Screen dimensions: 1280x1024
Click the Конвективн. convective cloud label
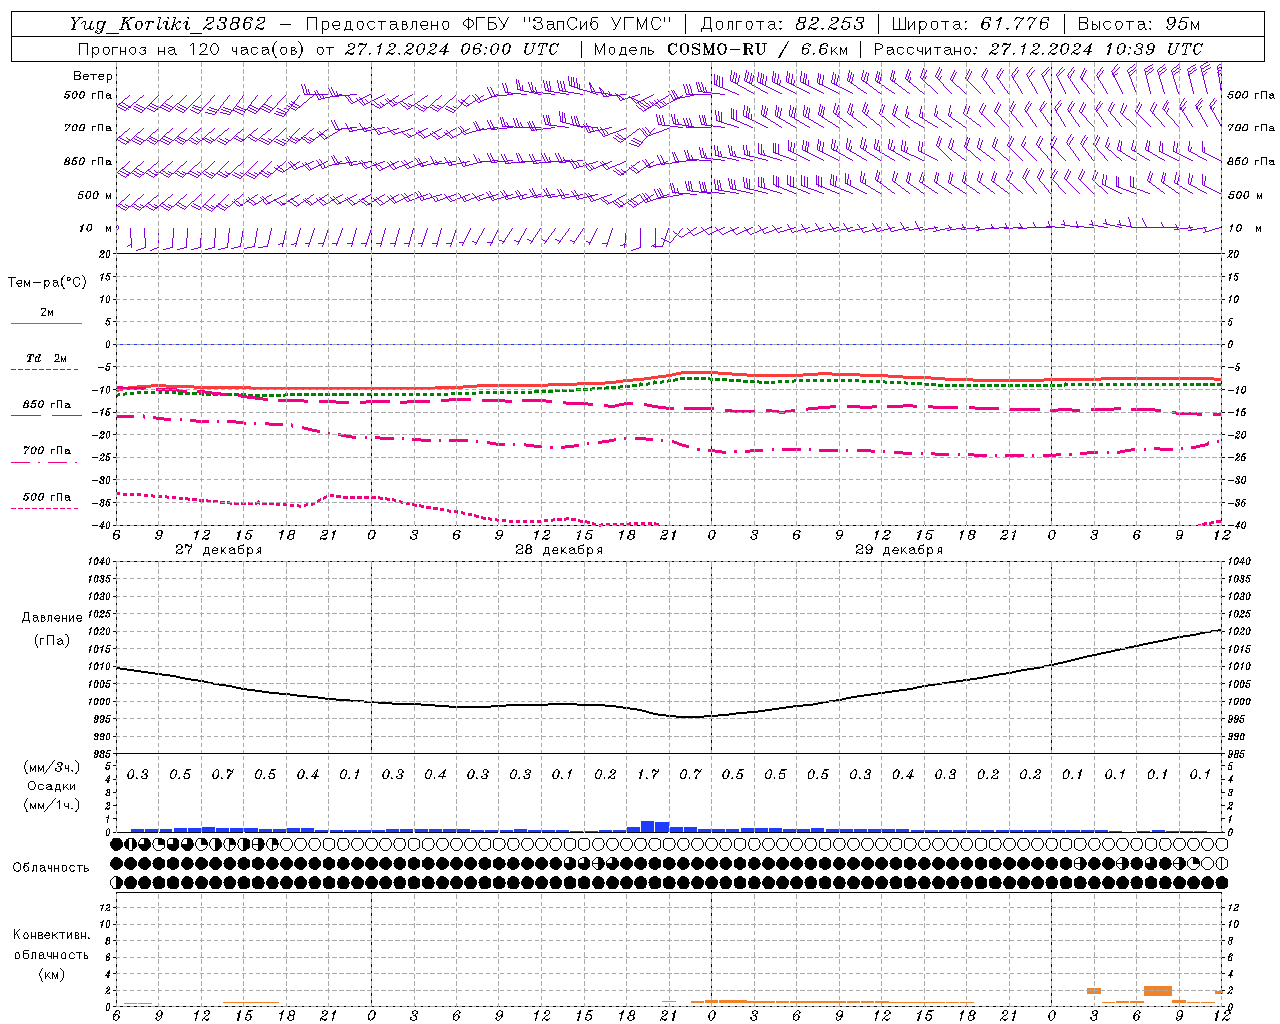coord(51,935)
